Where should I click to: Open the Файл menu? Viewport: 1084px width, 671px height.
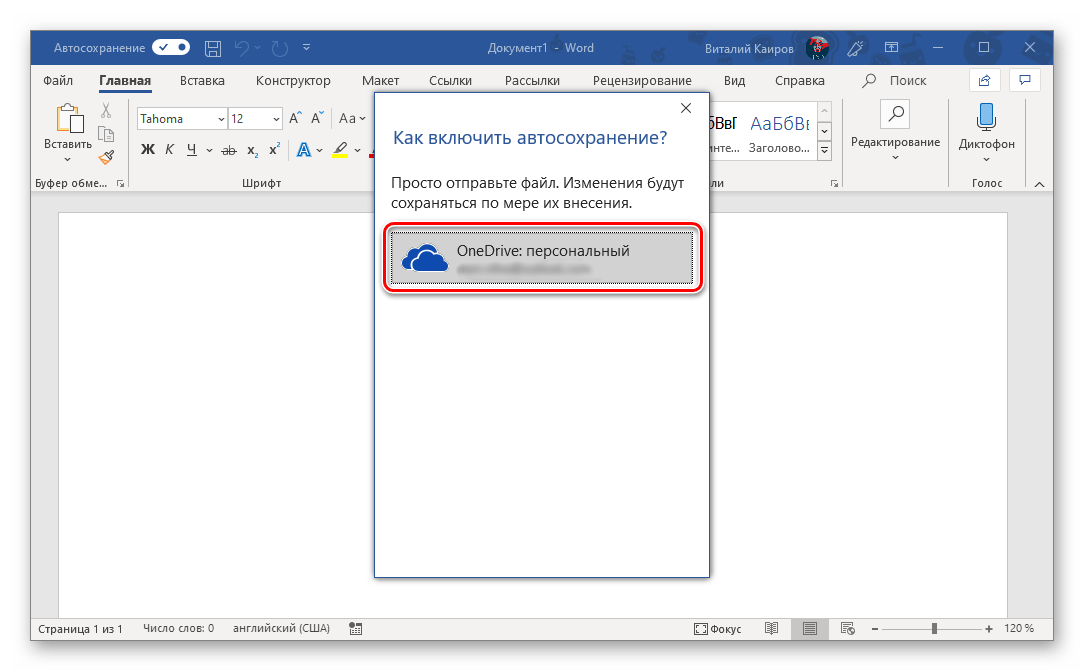pyautogui.click(x=58, y=81)
